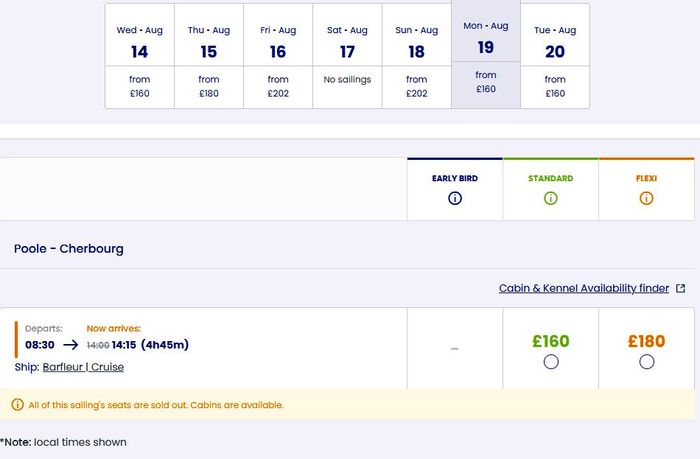Select Mon Aug 19 date tab
Image resolution: width=700 pixels, height=459 pixels.
486,54
